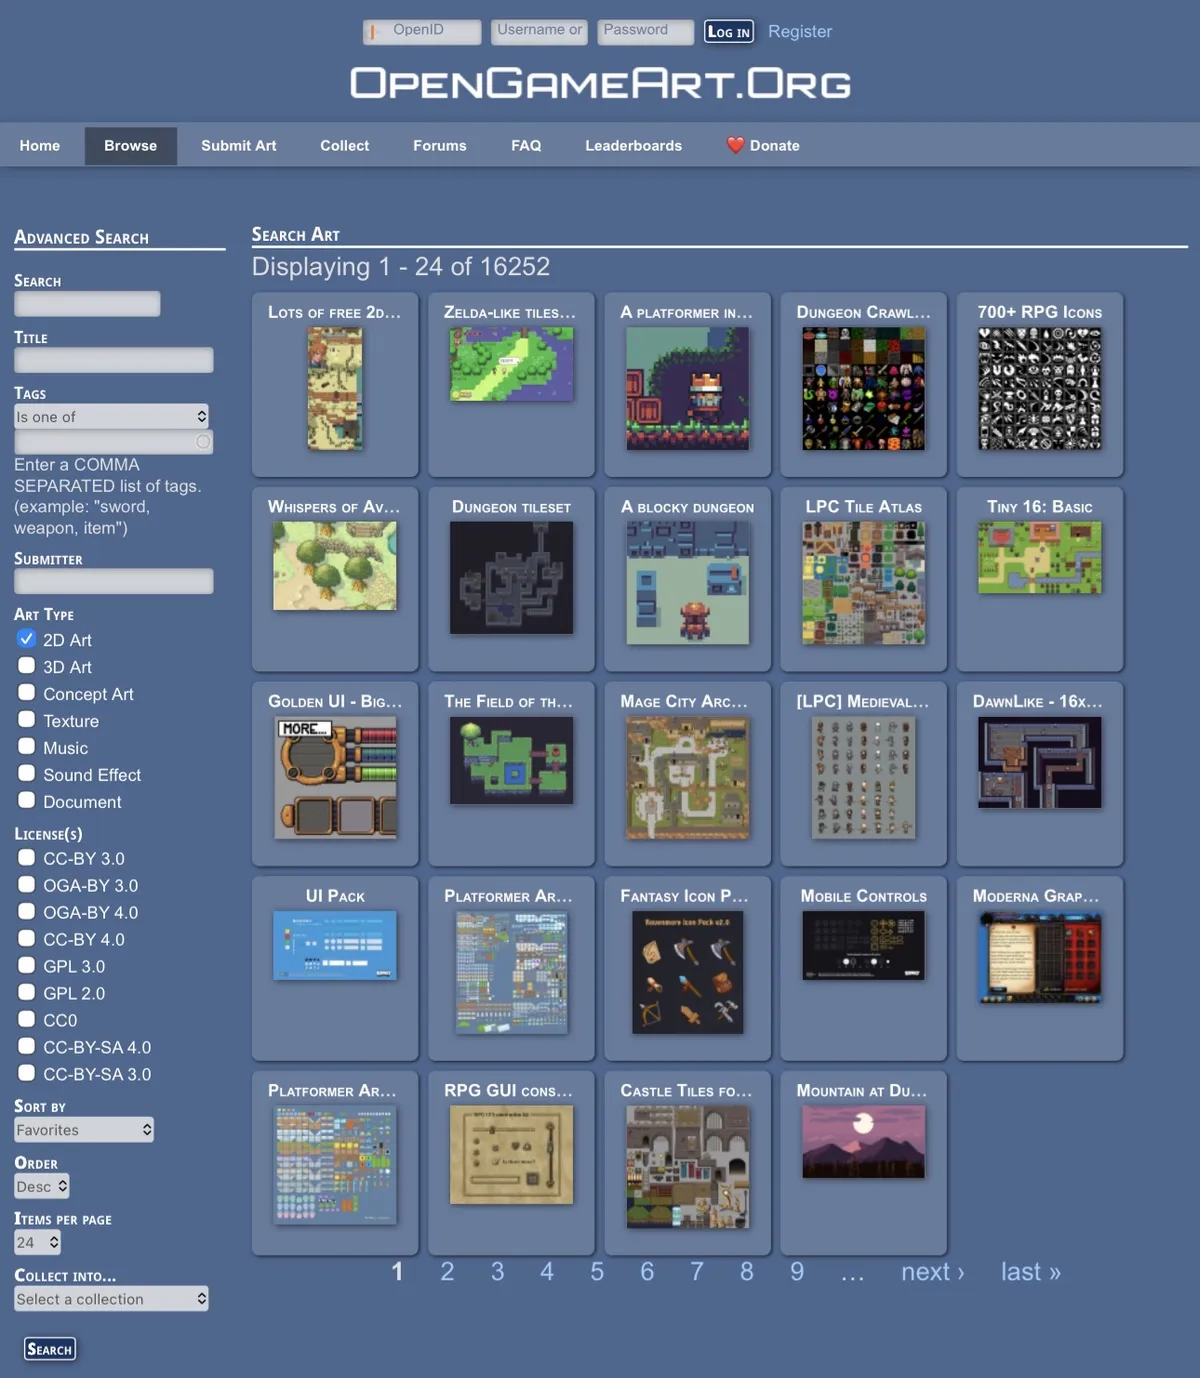Open Dungeon Tileset thumbnail image
This screenshot has width=1200, height=1378.
point(511,578)
